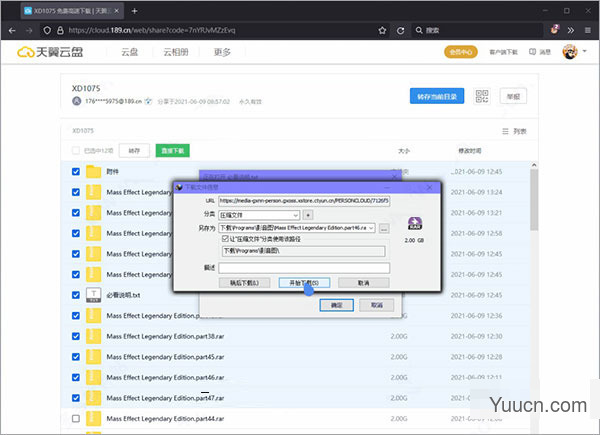Uncheck the part45.rar checkbox

pyautogui.click(x=76, y=357)
